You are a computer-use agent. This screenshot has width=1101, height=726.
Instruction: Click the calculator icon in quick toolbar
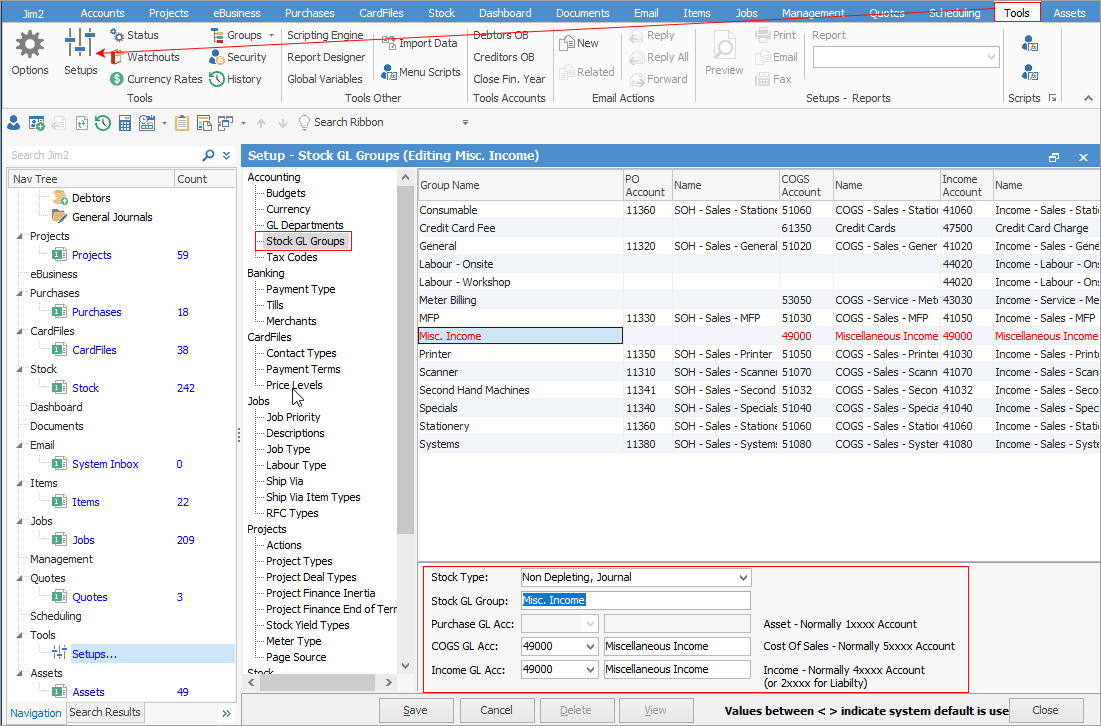tap(125, 123)
